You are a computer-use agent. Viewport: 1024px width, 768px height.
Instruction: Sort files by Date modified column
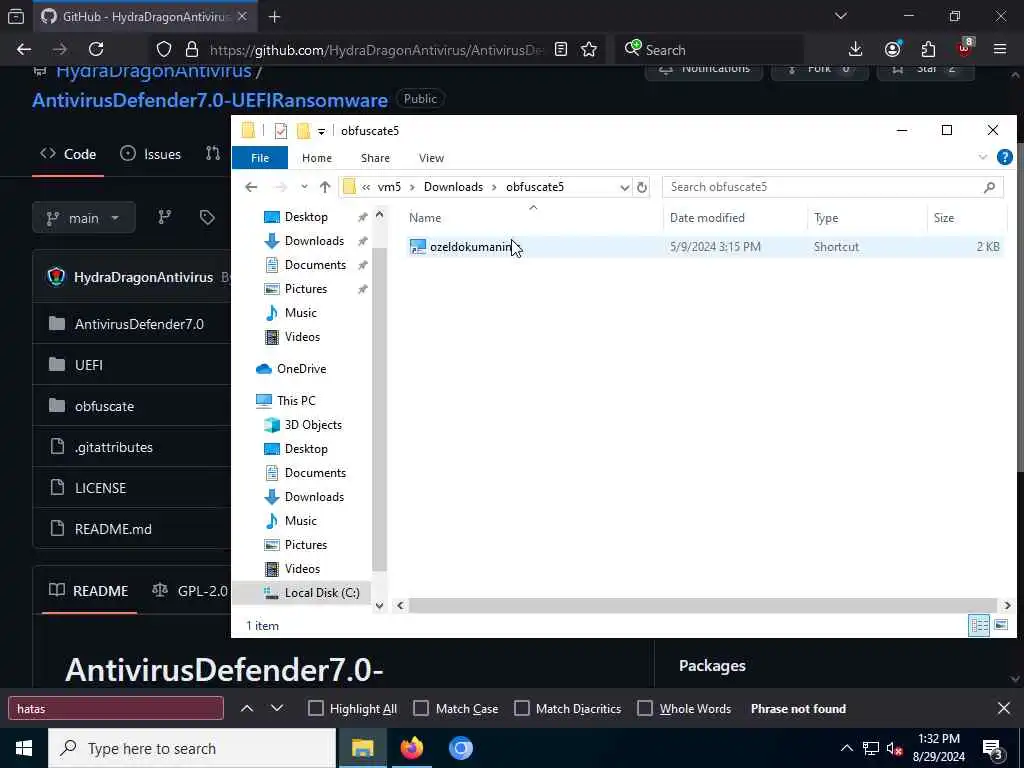pos(735,218)
